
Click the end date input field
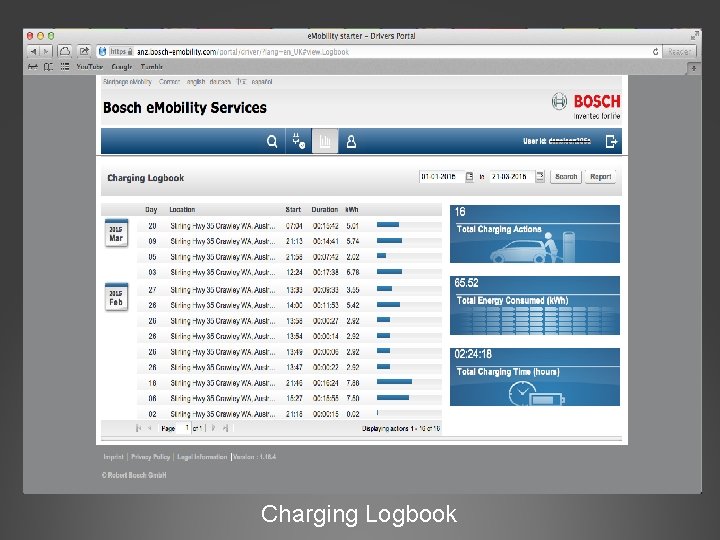(512, 177)
